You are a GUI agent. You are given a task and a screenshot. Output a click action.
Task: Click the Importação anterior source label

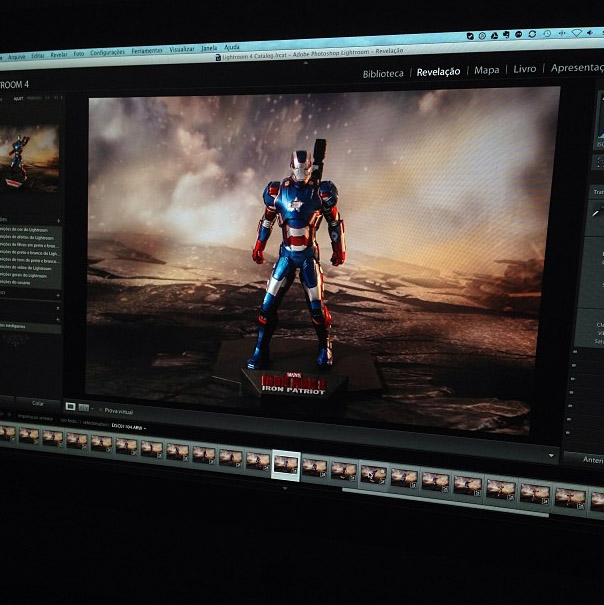pyautogui.click(x=37, y=419)
